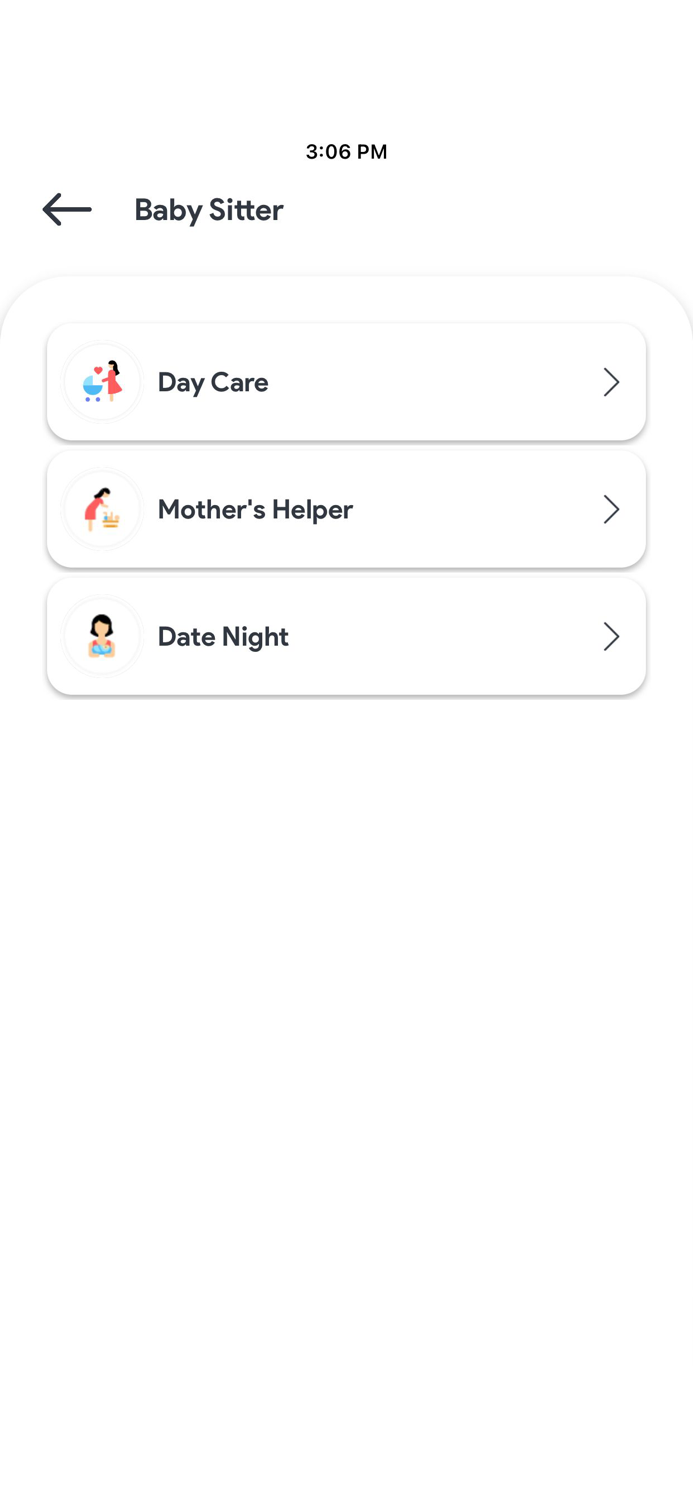Open the Day Care baby carriage image
693x1500 pixels.
click(x=102, y=381)
